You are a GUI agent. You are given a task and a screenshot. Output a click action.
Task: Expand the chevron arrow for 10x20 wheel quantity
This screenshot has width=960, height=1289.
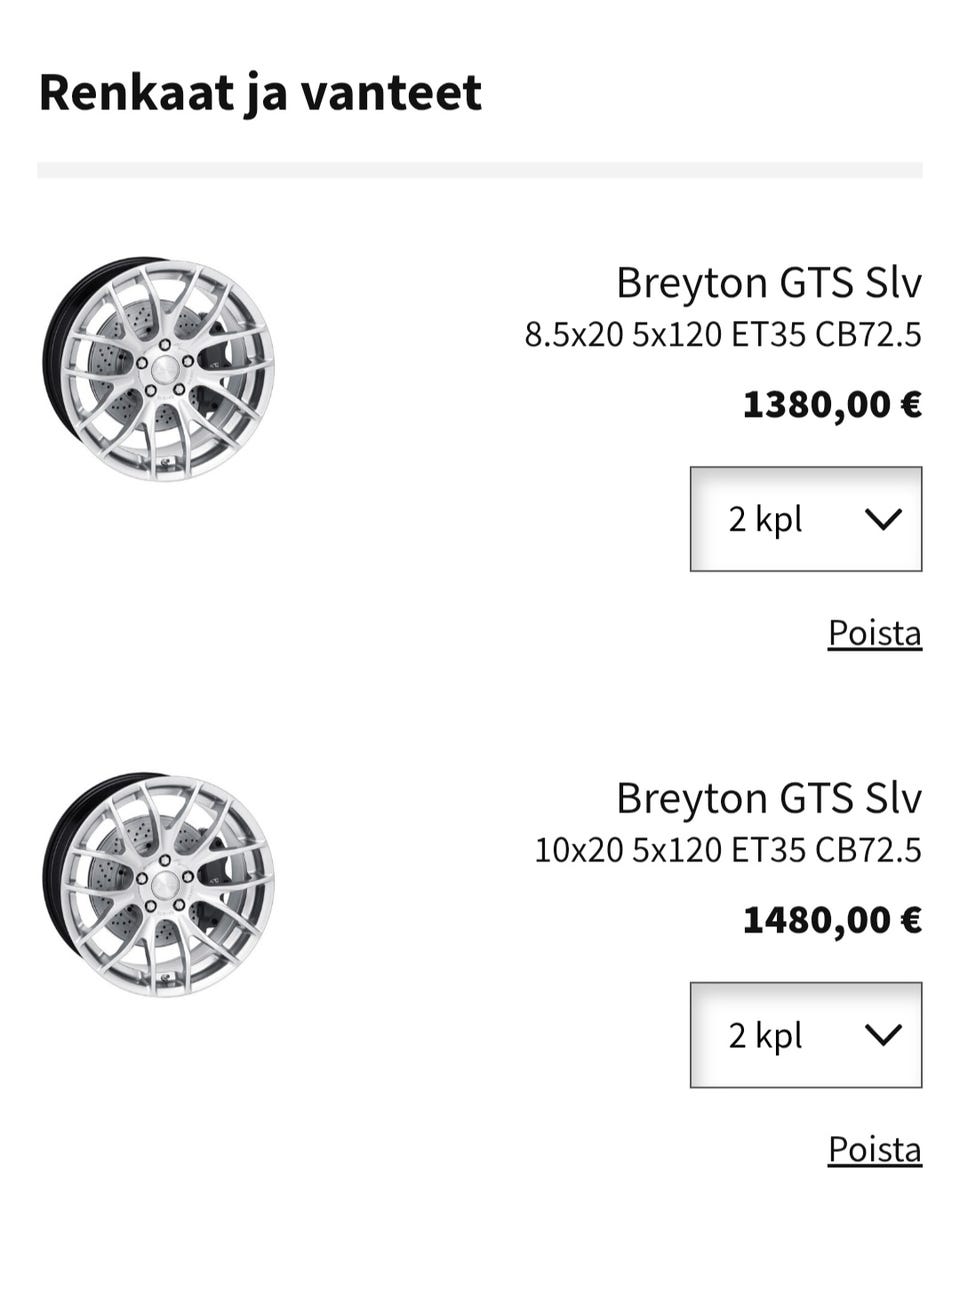click(883, 1035)
